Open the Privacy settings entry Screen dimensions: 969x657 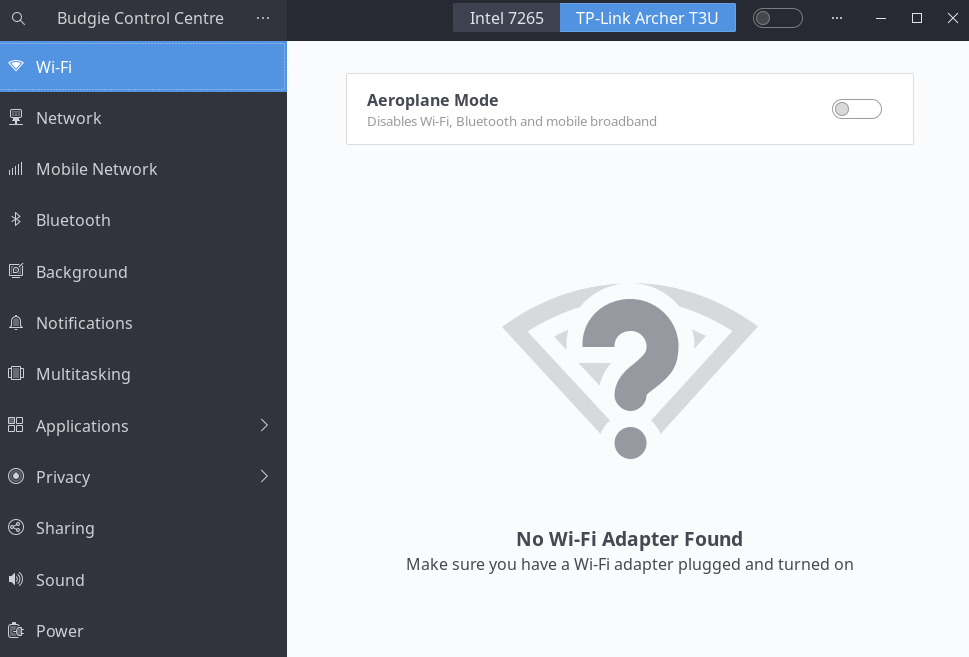pyautogui.click(x=143, y=477)
